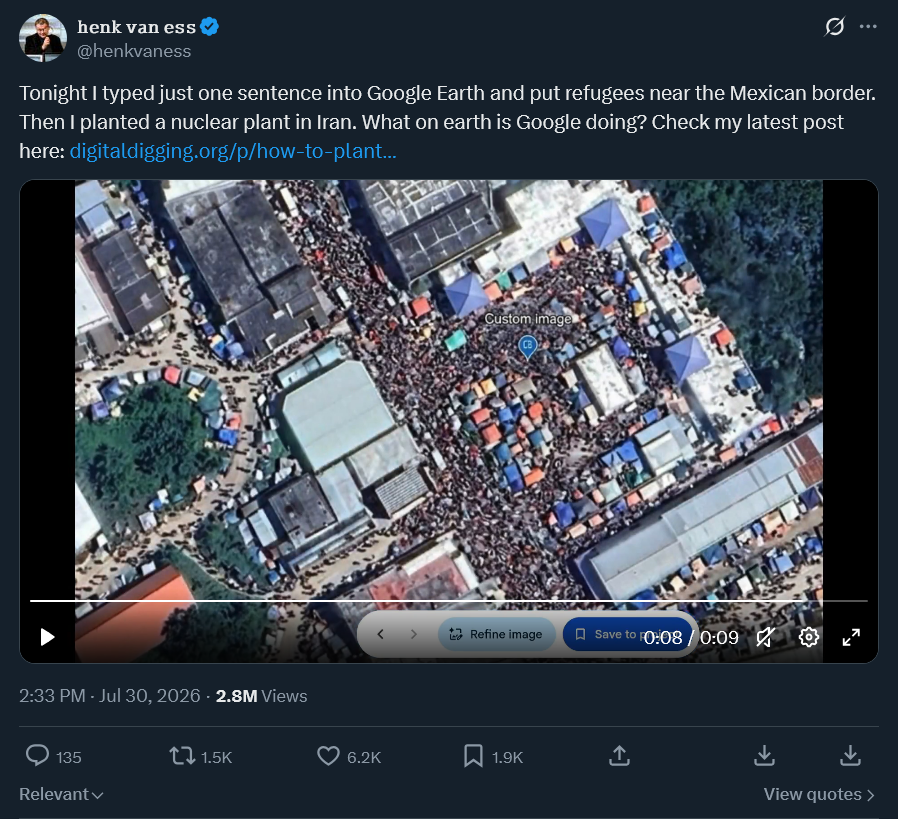Click the Refine image button in video
Viewport: 898px width, 819px height.
[x=497, y=634]
